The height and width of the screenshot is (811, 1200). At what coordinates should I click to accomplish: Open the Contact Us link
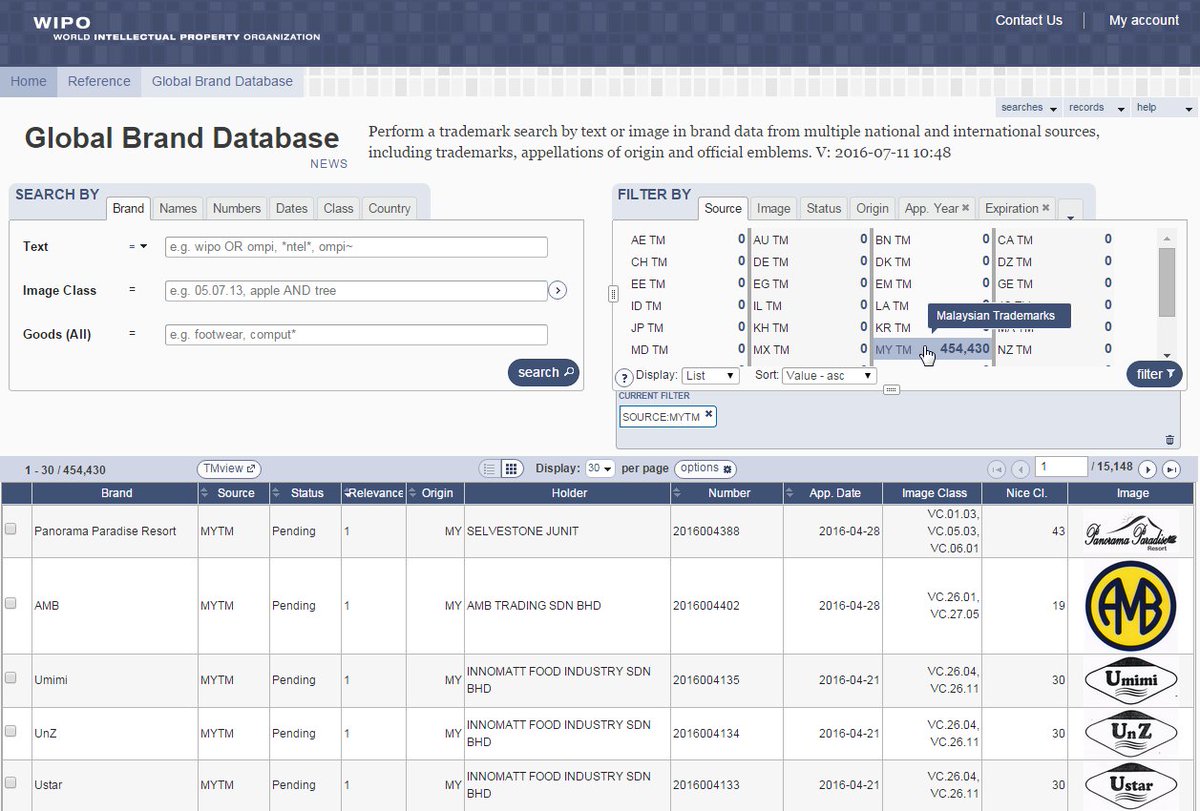pos(1029,20)
